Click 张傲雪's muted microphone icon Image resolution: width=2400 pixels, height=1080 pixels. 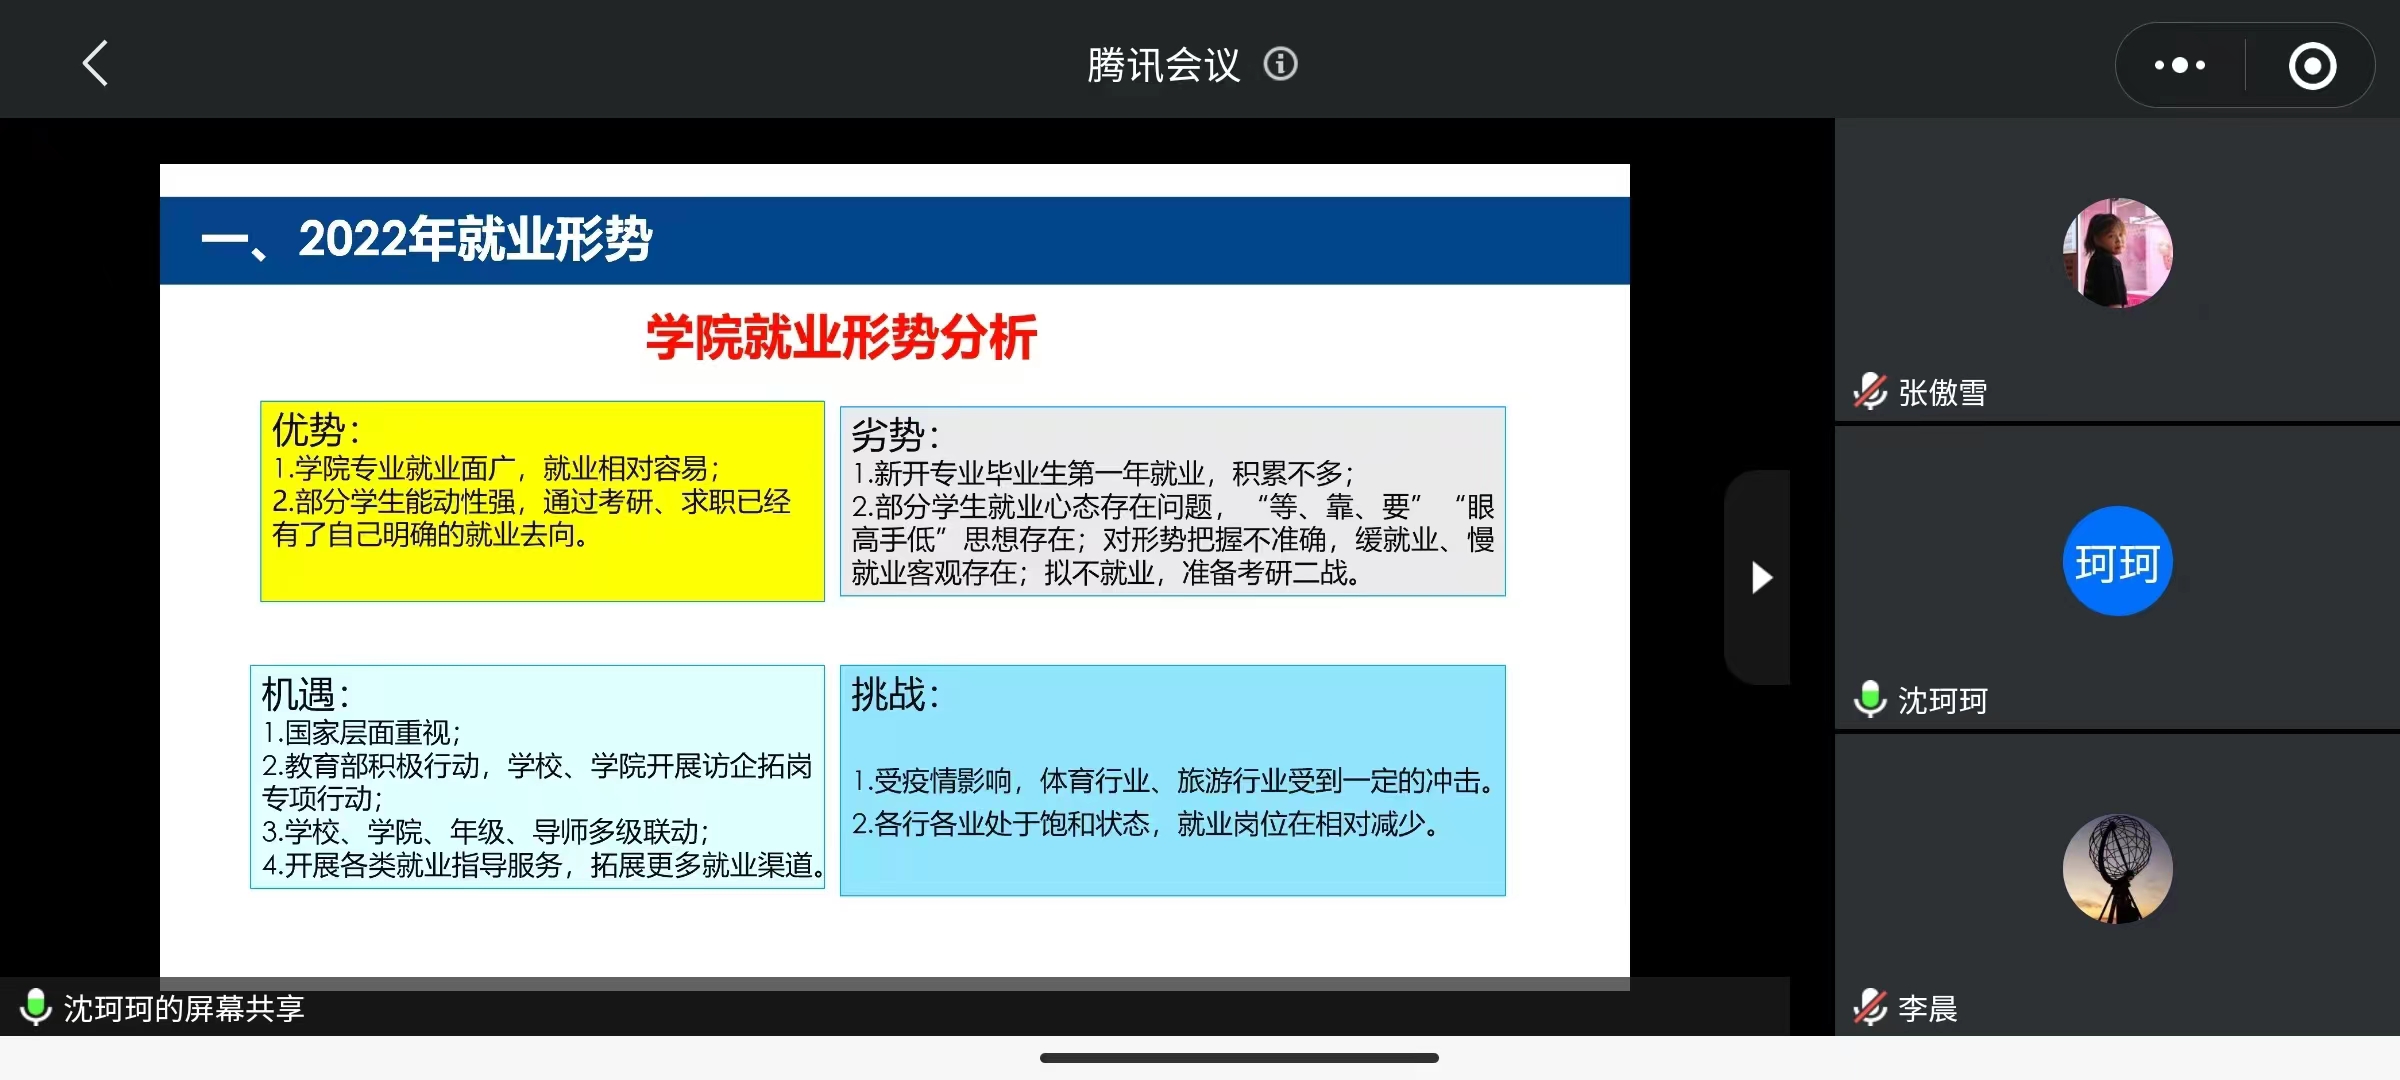pos(1869,392)
